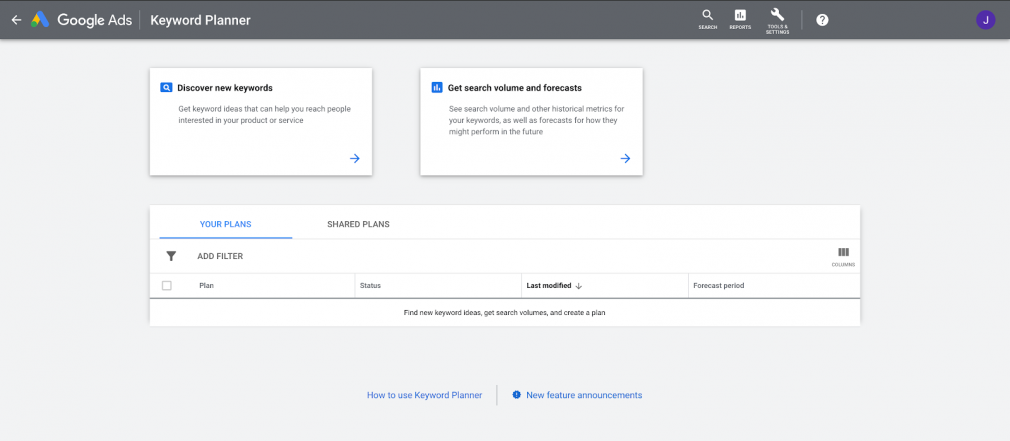
Task: Toggle the sort arrow beside Last modified
Action: pyautogui.click(x=578, y=286)
